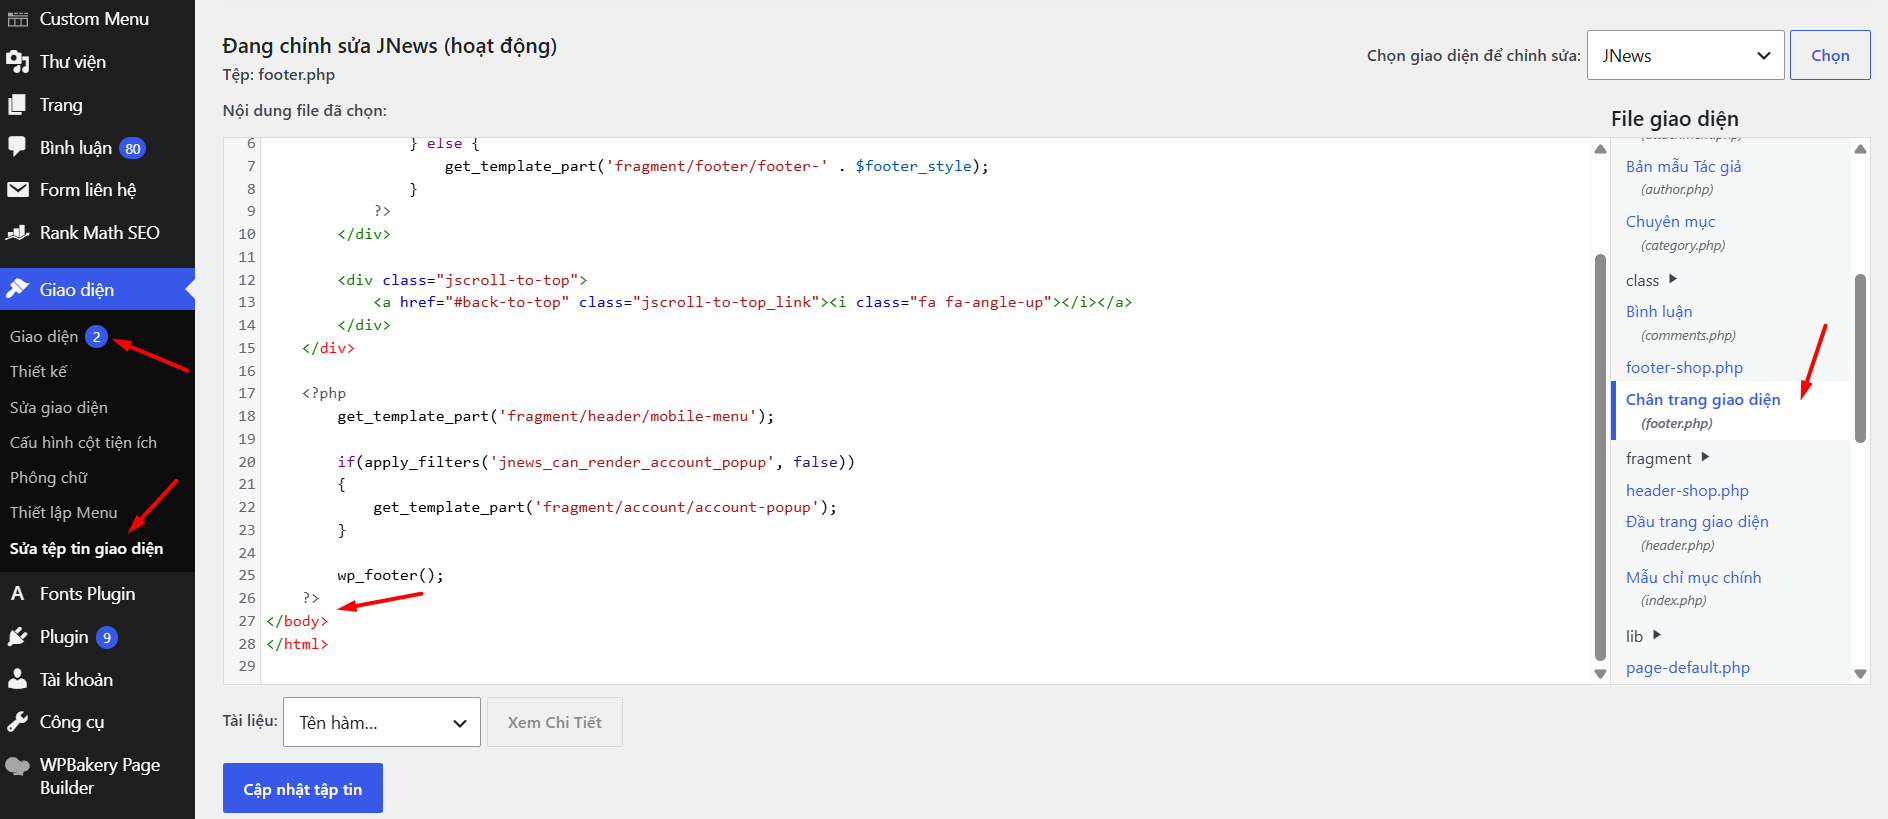The image size is (1888, 819).
Task: Expand the fragment folder in file list
Action: coord(1668,458)
